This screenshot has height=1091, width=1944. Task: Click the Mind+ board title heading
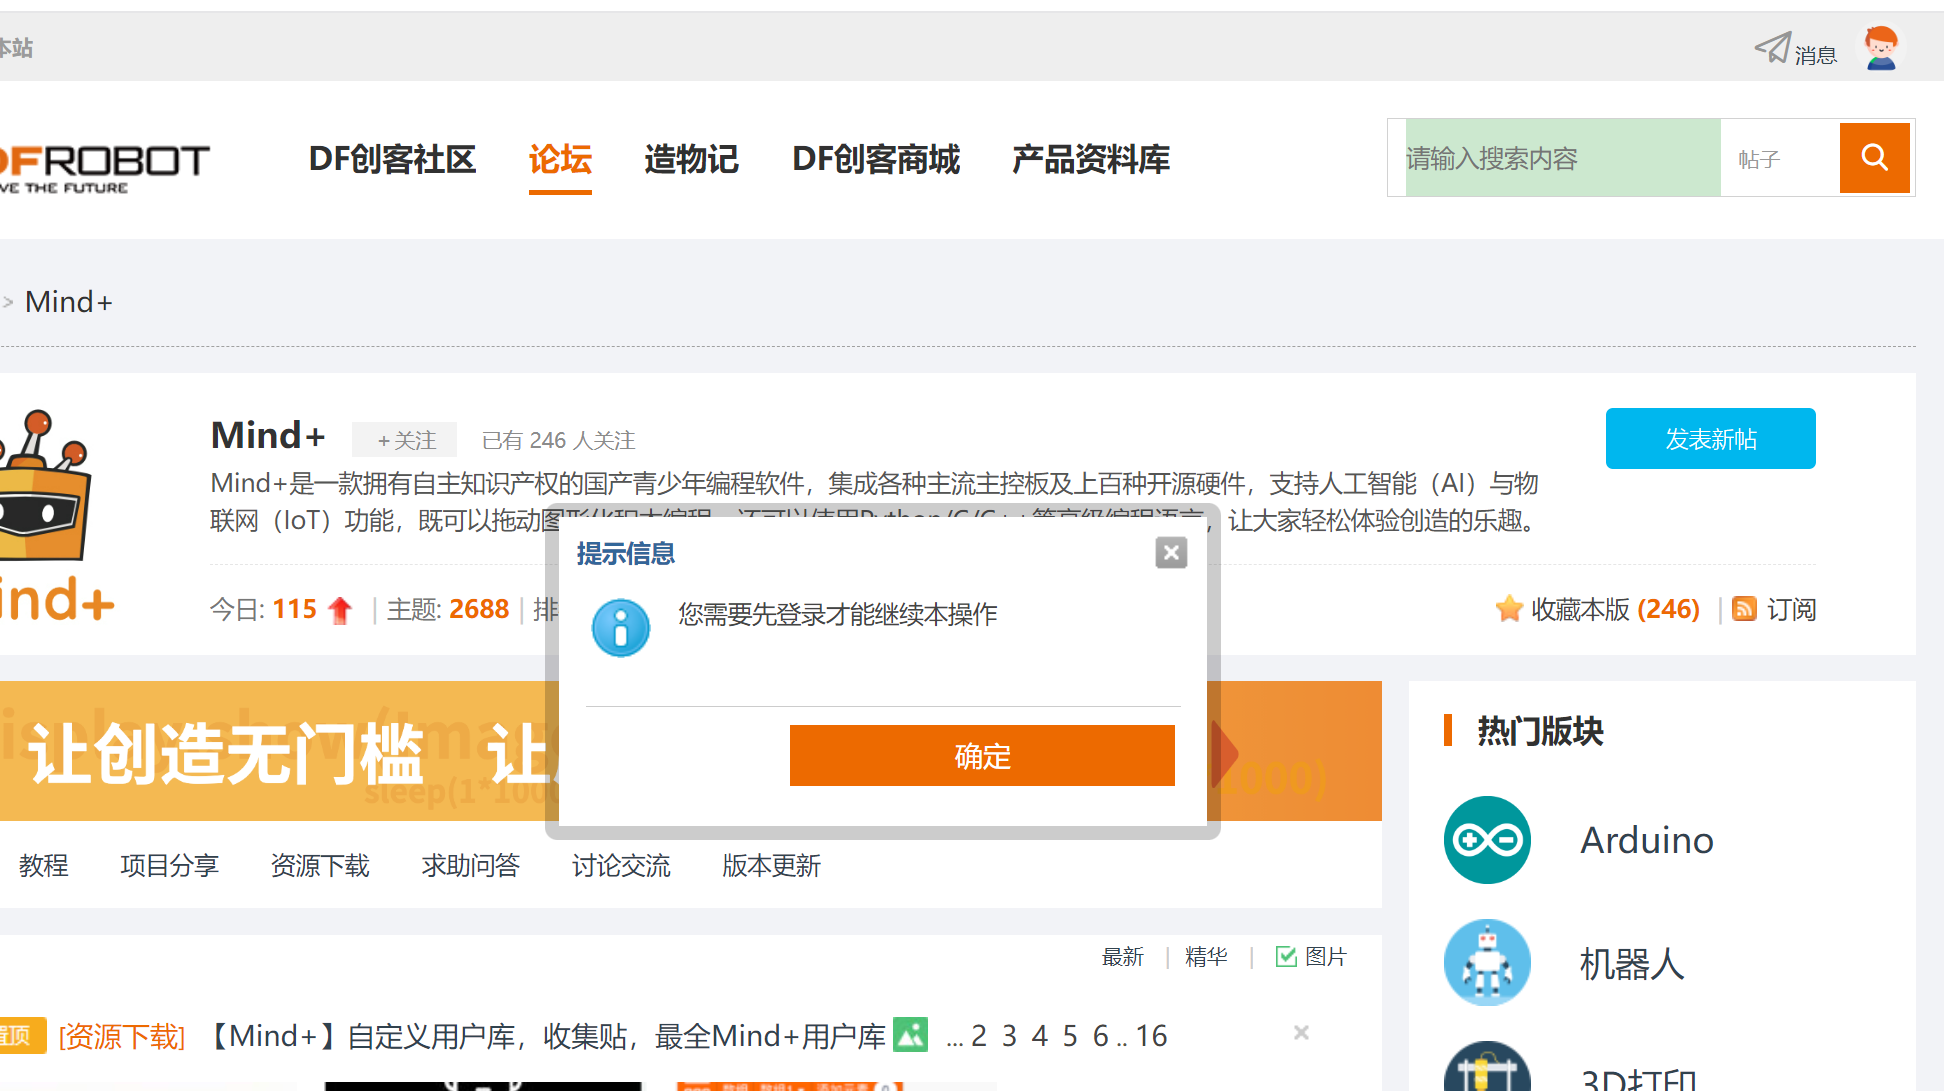pos(268,436)
